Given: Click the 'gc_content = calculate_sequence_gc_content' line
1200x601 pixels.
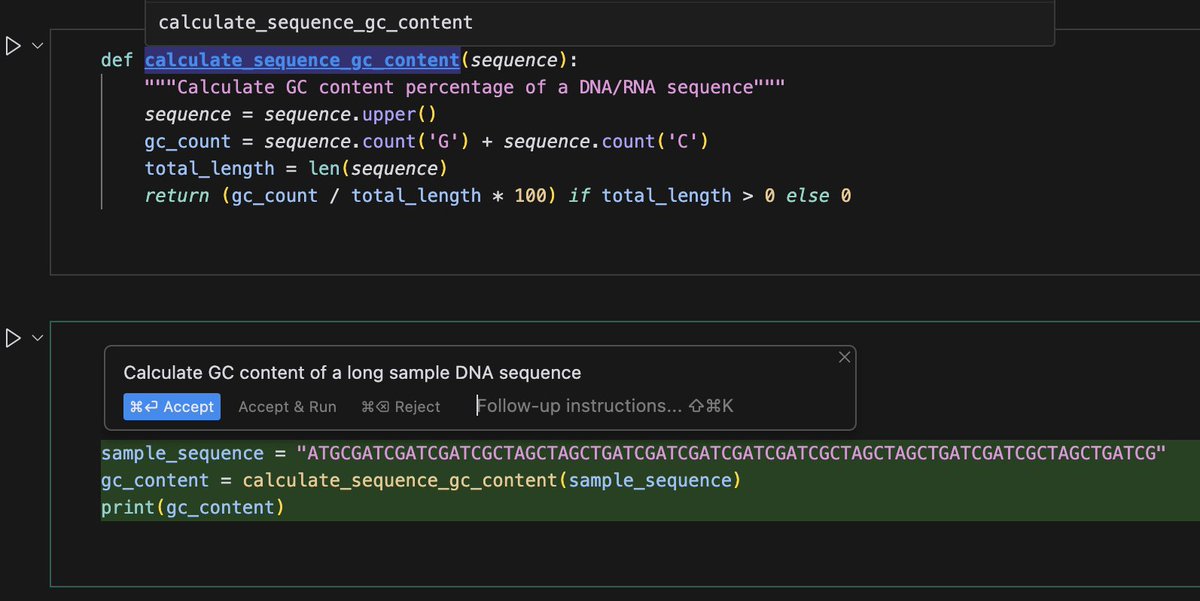Looking at the screenshot, I should [x=421, y=480].
